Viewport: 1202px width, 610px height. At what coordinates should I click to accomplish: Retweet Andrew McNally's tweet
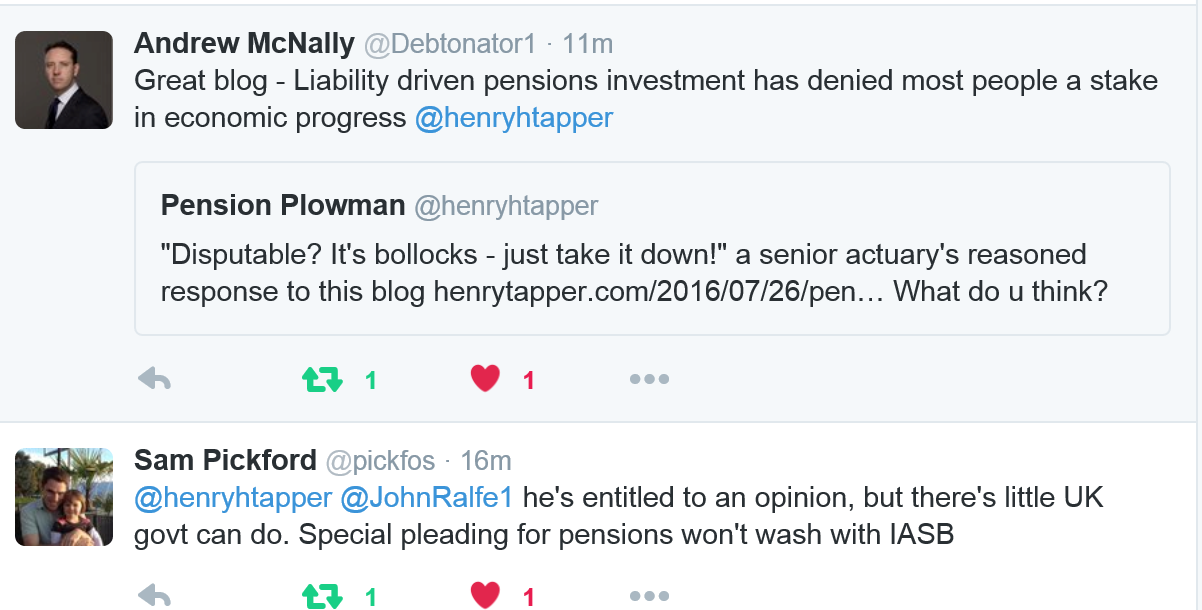(x=322, y=379)
